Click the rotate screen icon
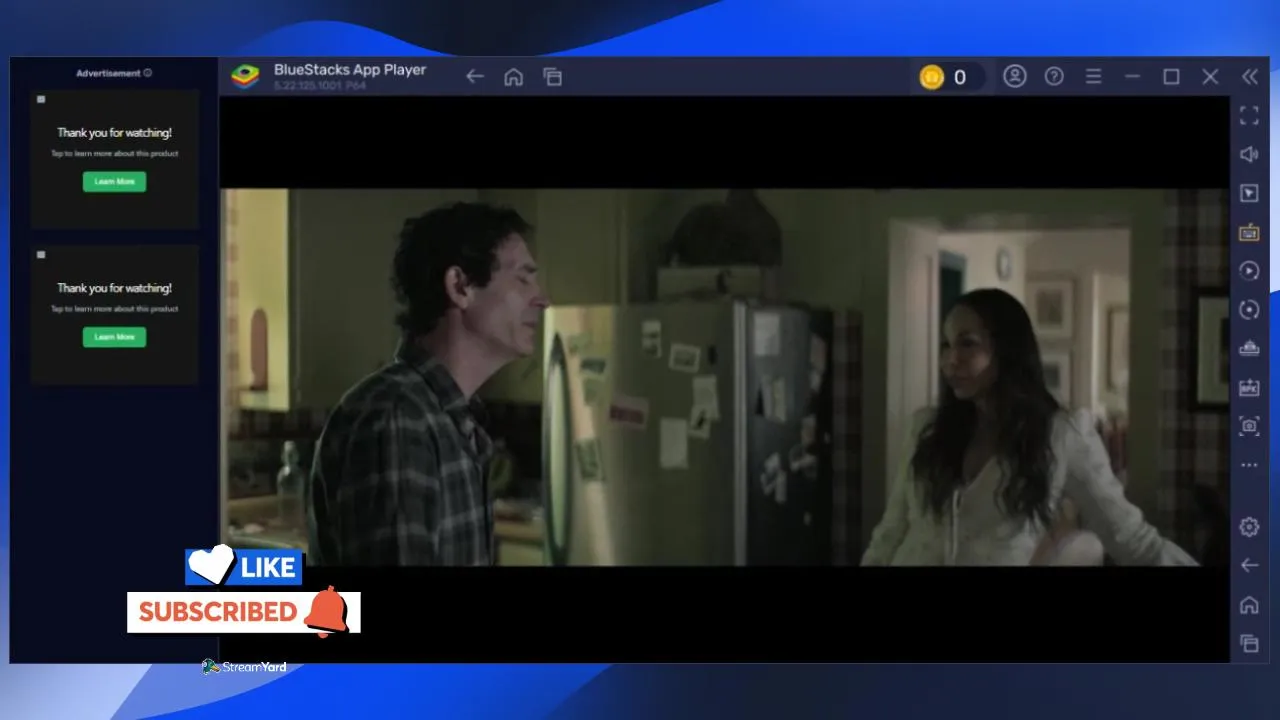Viewport: 1280px width, 720px height. pos(1249,310)
